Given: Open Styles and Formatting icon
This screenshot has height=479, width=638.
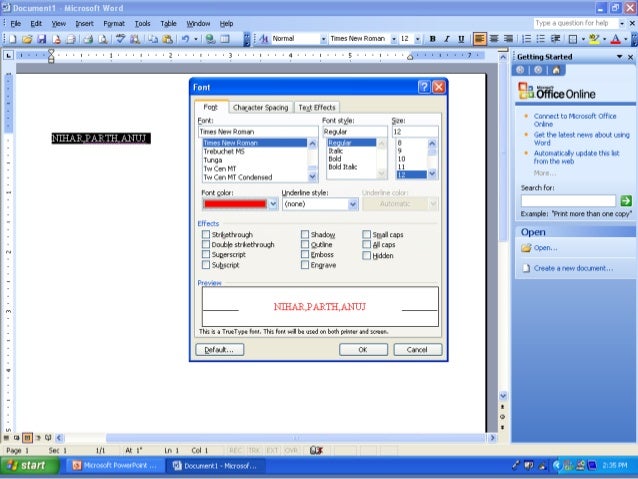Looking at the screenshot, I should (264, 39).
